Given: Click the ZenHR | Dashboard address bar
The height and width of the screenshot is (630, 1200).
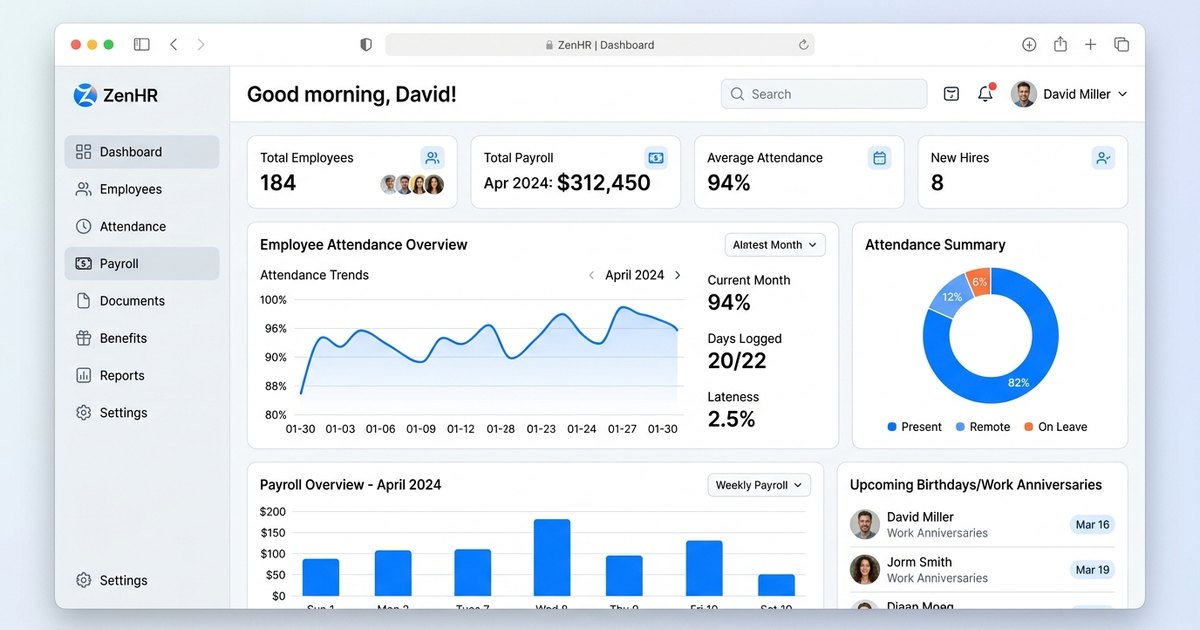Looking at the screenshot, I should 600,45.
